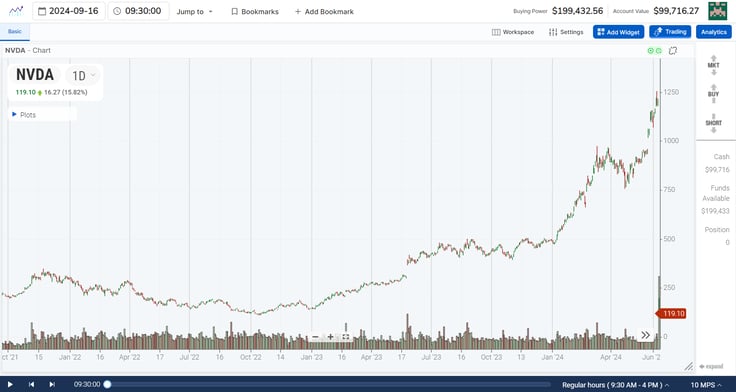736x392 pixels.
Task: Click the chart resize handle icon
Action: coord(689,366)
